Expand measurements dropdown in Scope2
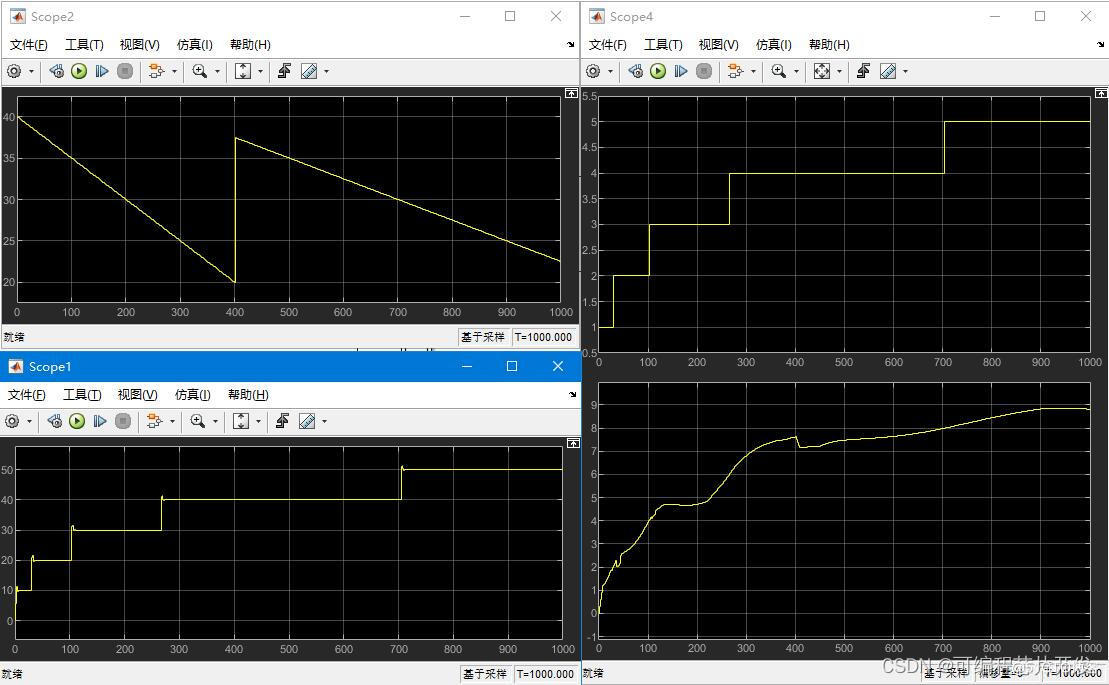 tap(326, 71)
